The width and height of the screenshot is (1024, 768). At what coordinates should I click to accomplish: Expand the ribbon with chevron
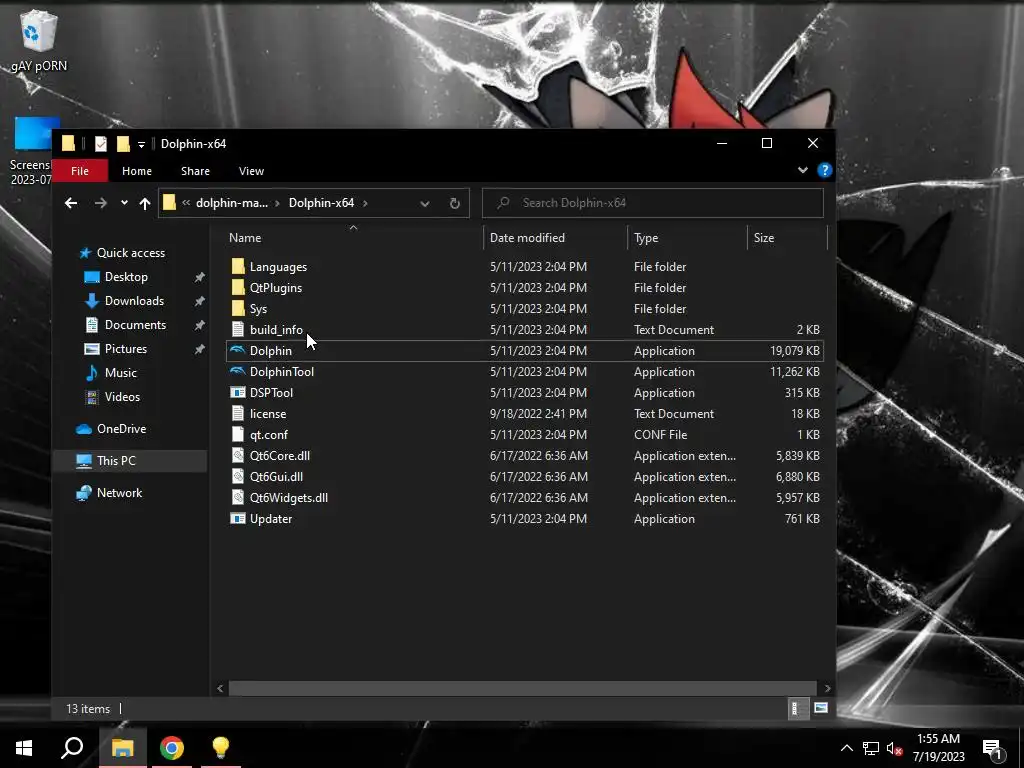click(x=803, y=170)
